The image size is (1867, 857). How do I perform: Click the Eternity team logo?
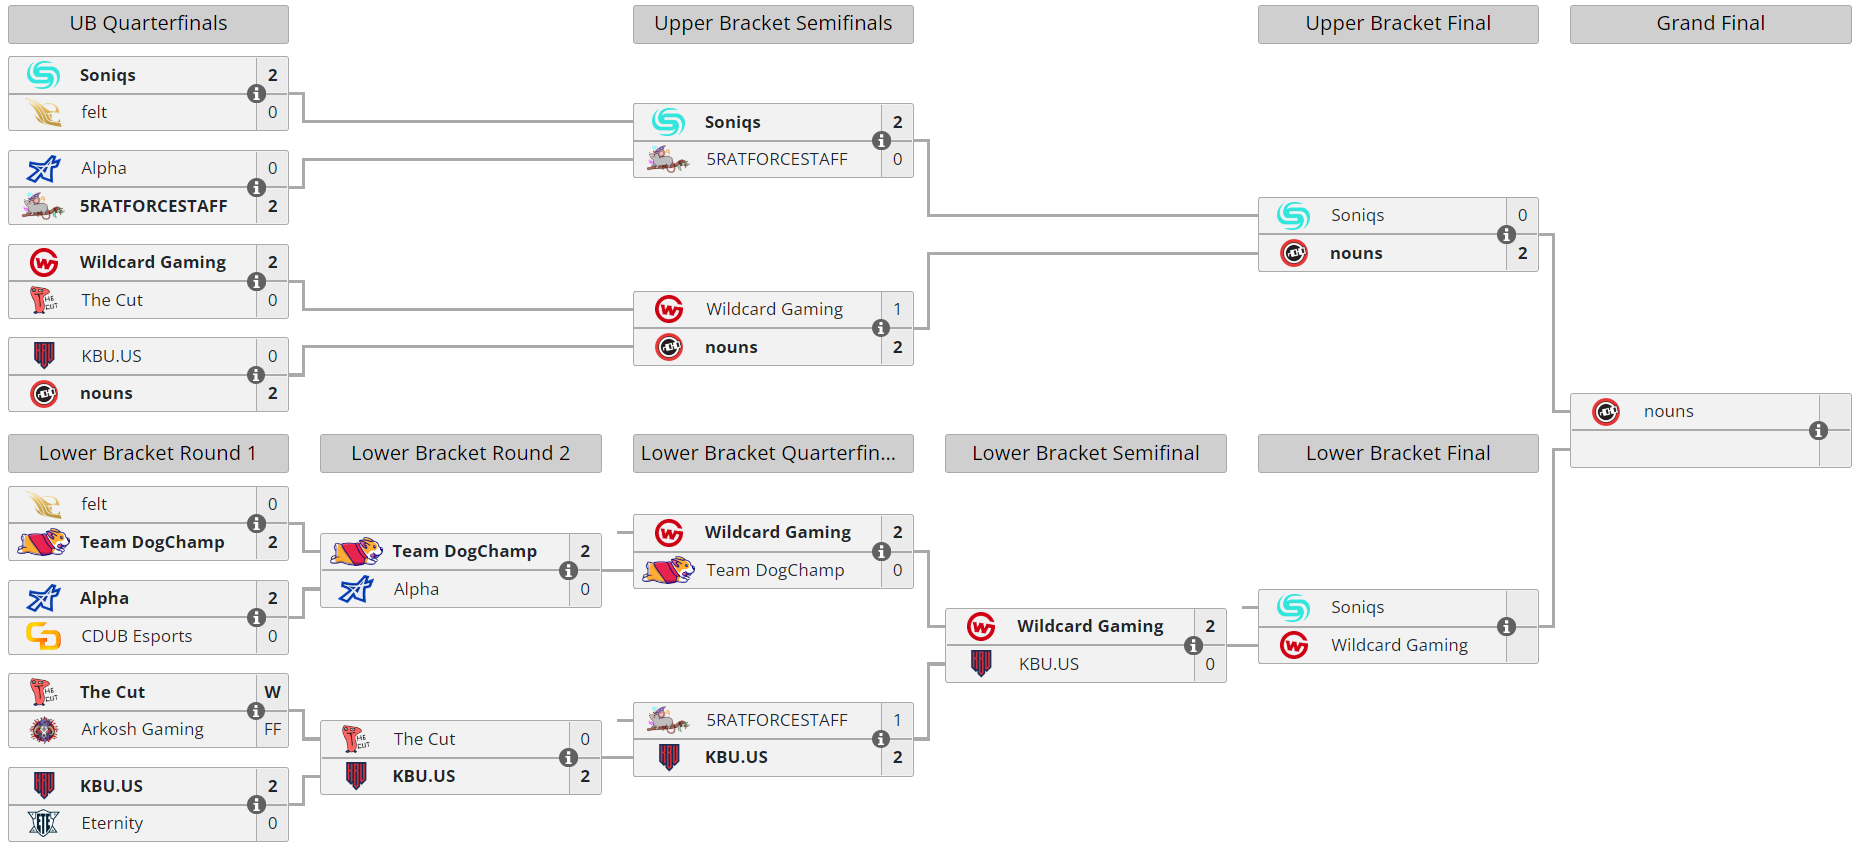tap(43, 823)
